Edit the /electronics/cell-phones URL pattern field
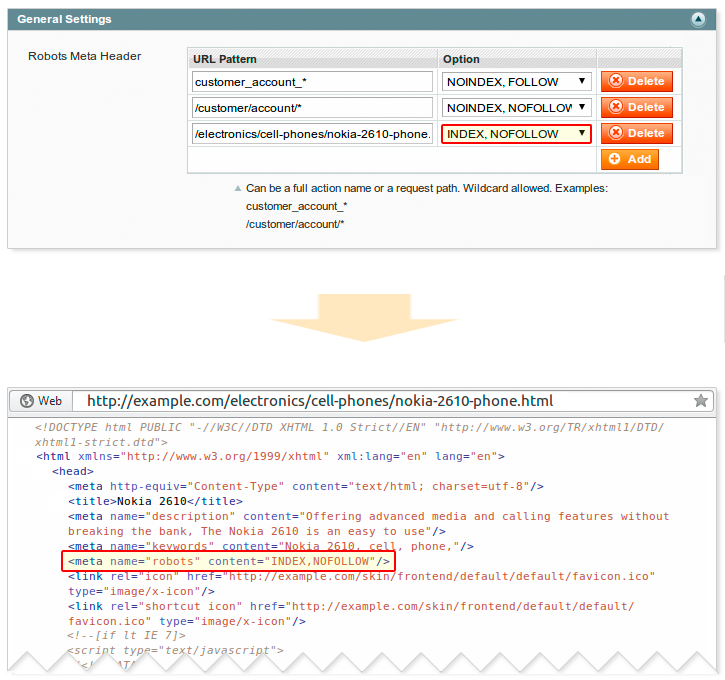Screen dimensions: 725x680 point(312,133)
